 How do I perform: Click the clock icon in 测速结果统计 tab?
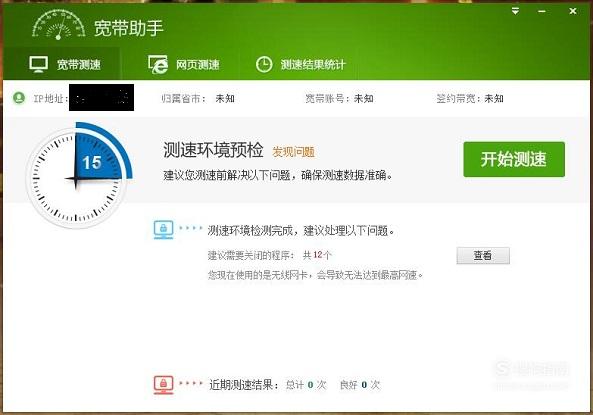(x=264, y=64)
